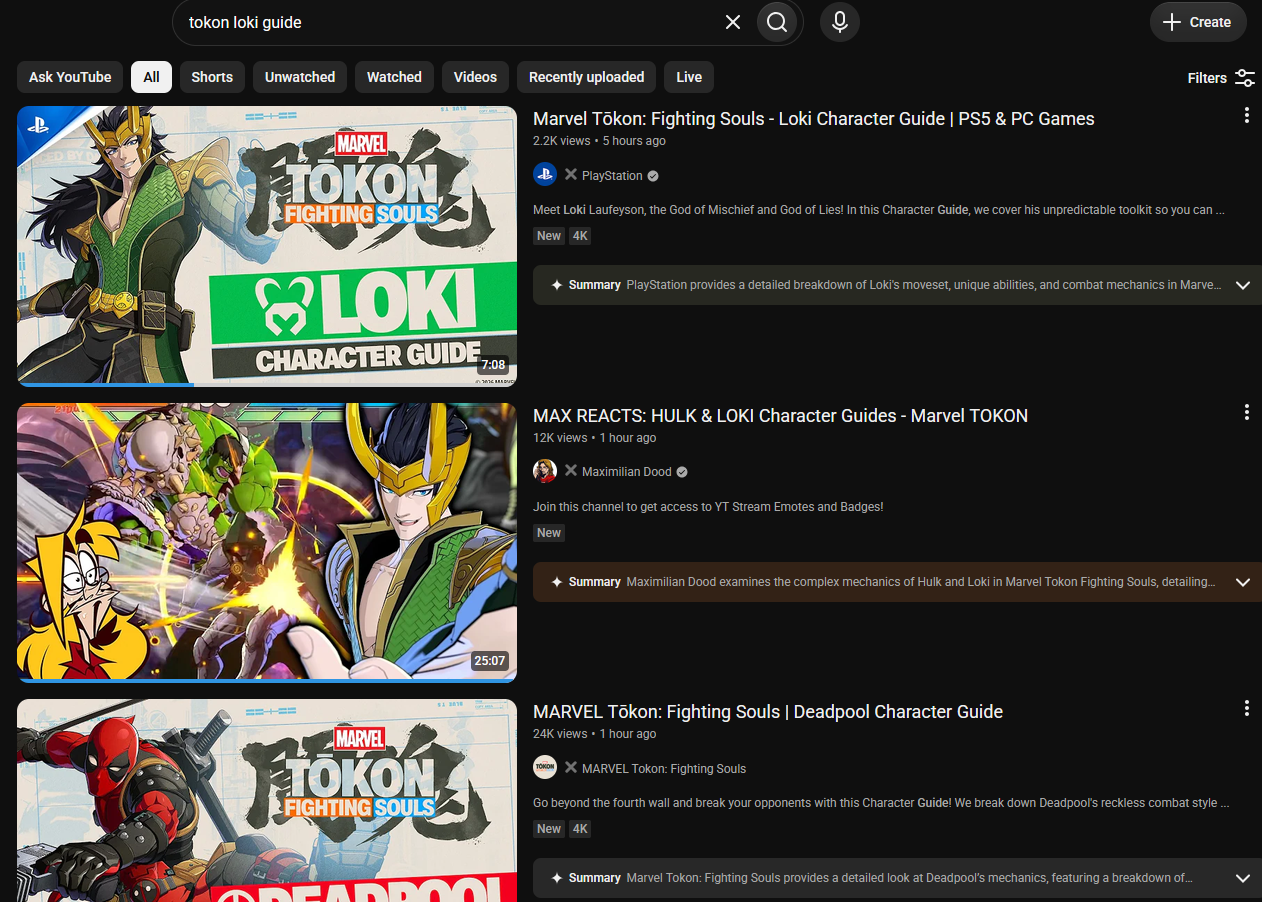
Task: Expand the summary of the Deadpool Character Guide
Action: click(1243, 878)
